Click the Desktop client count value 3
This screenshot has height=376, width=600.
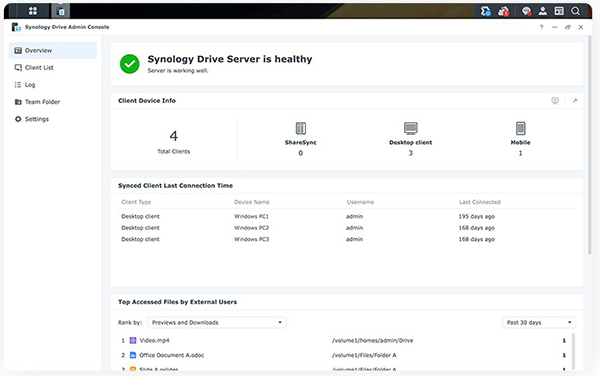tap(411, 153)
